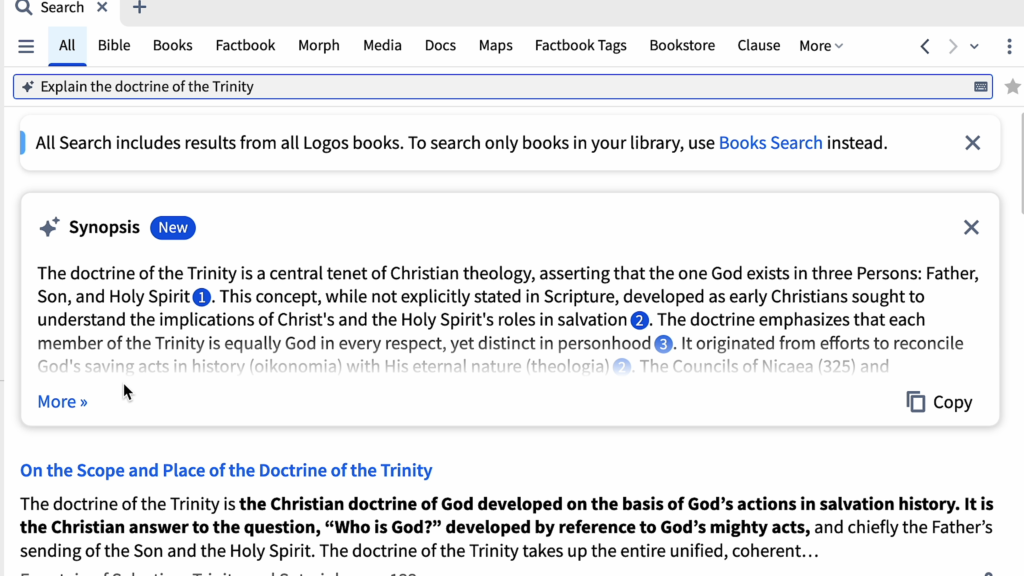
Task: Expand synopsis with More » link
Action: 62,402
